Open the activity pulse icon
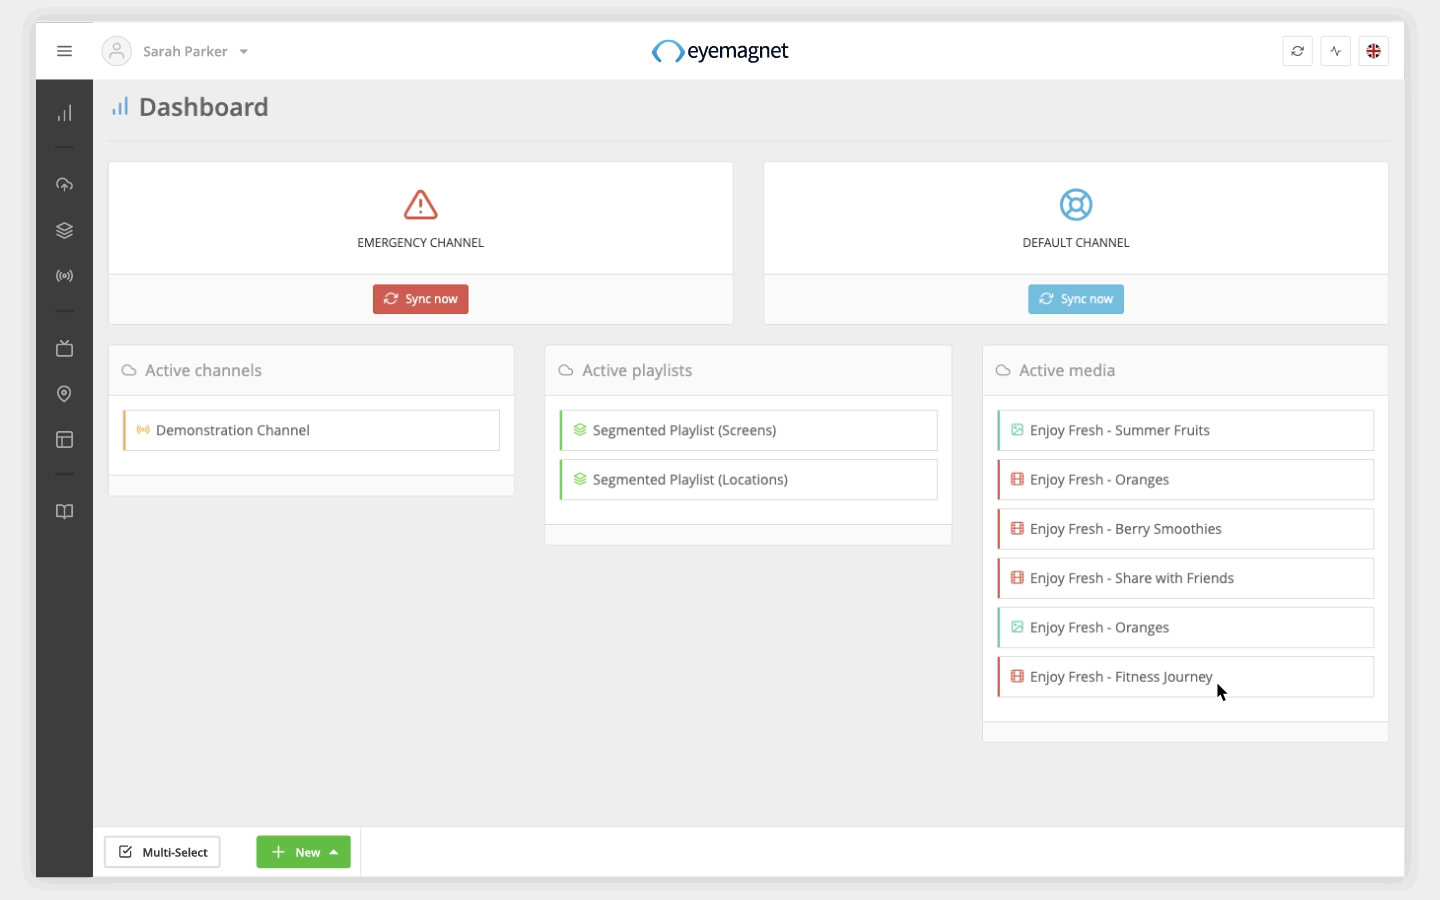 [1335, 51]
